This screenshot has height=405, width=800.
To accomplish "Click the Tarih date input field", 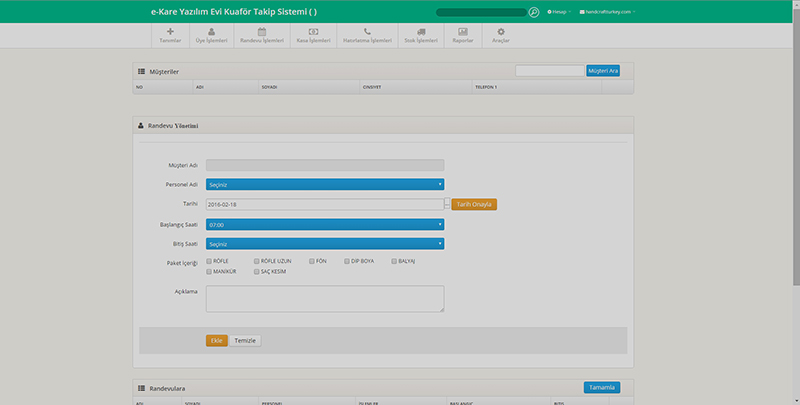I will [325, 205].
